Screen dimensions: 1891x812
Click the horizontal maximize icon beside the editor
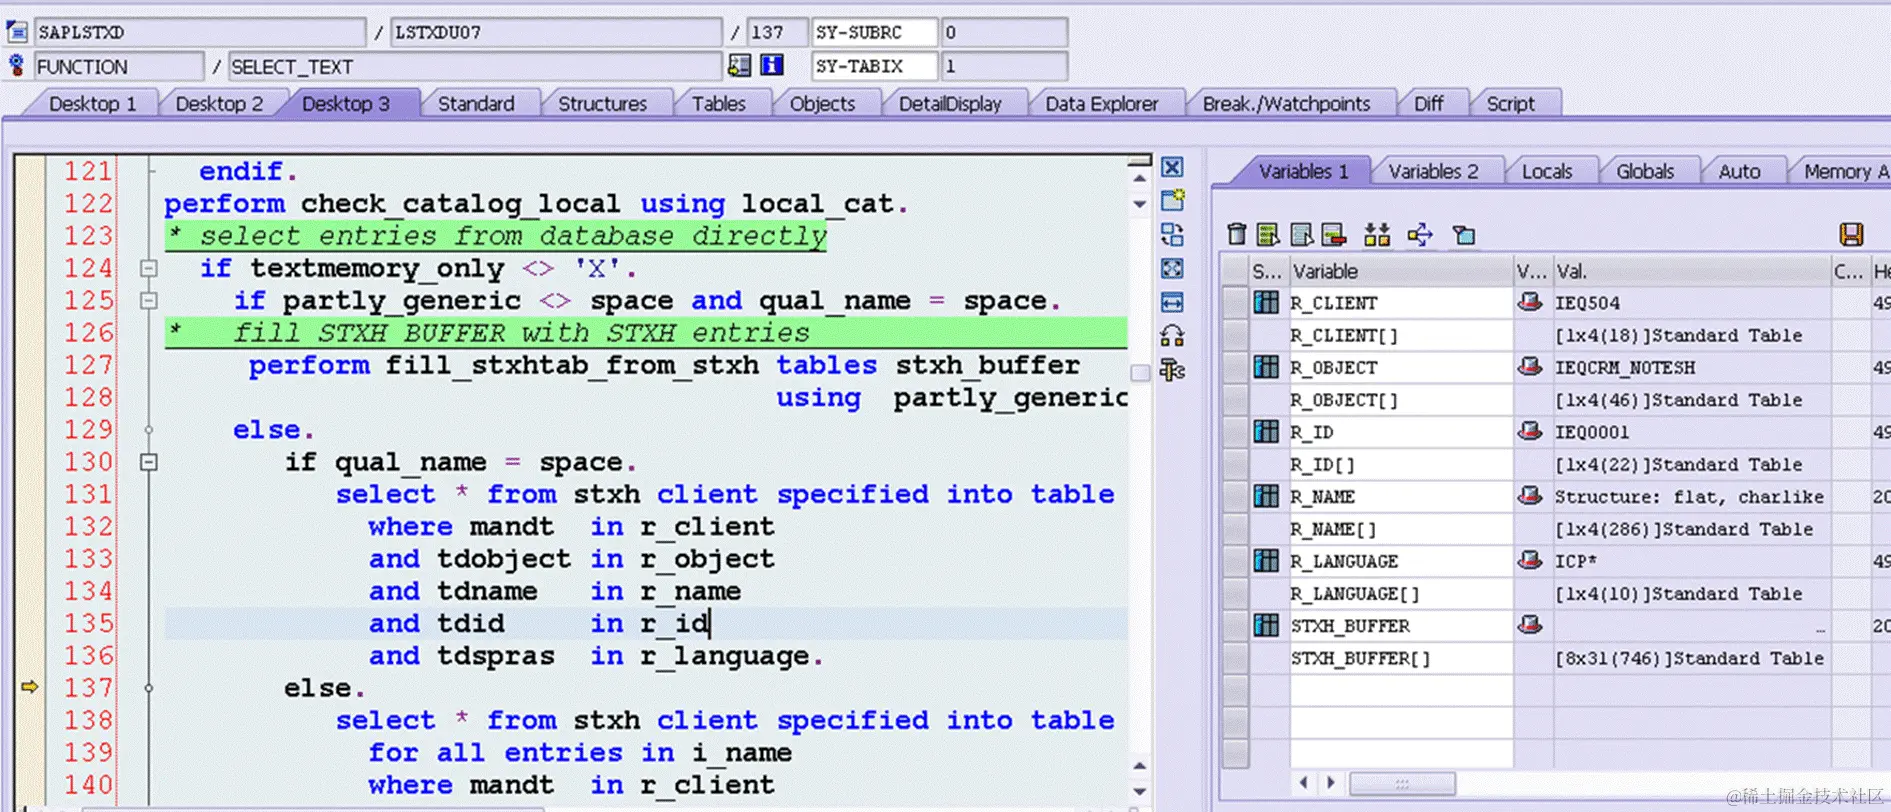[1172, 302]
